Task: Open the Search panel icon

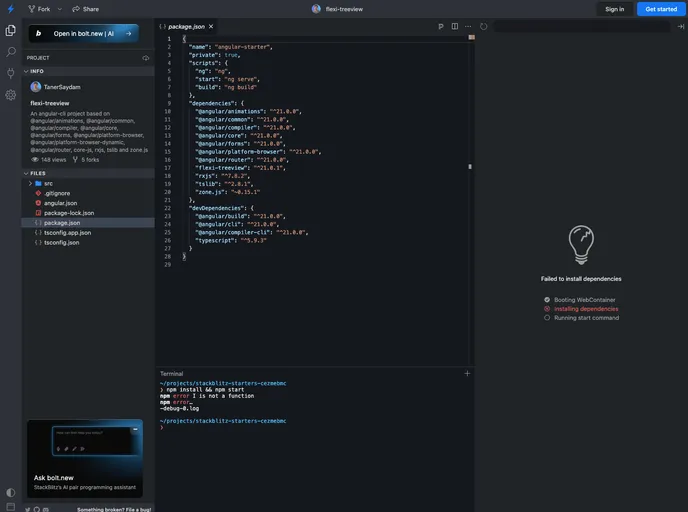Action: 11,52
